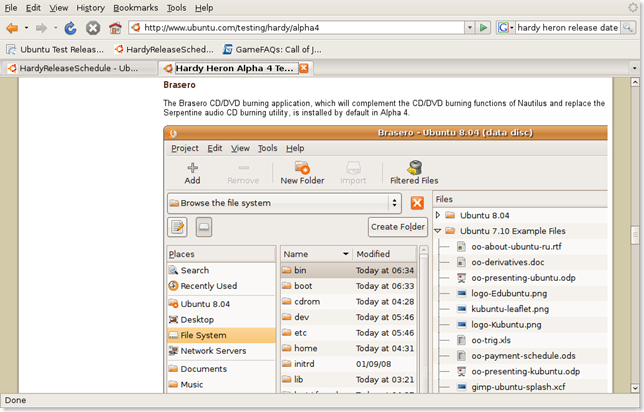Select File System in Places
The width and height of the screenshot is (644, 412).
coord(221,335)
